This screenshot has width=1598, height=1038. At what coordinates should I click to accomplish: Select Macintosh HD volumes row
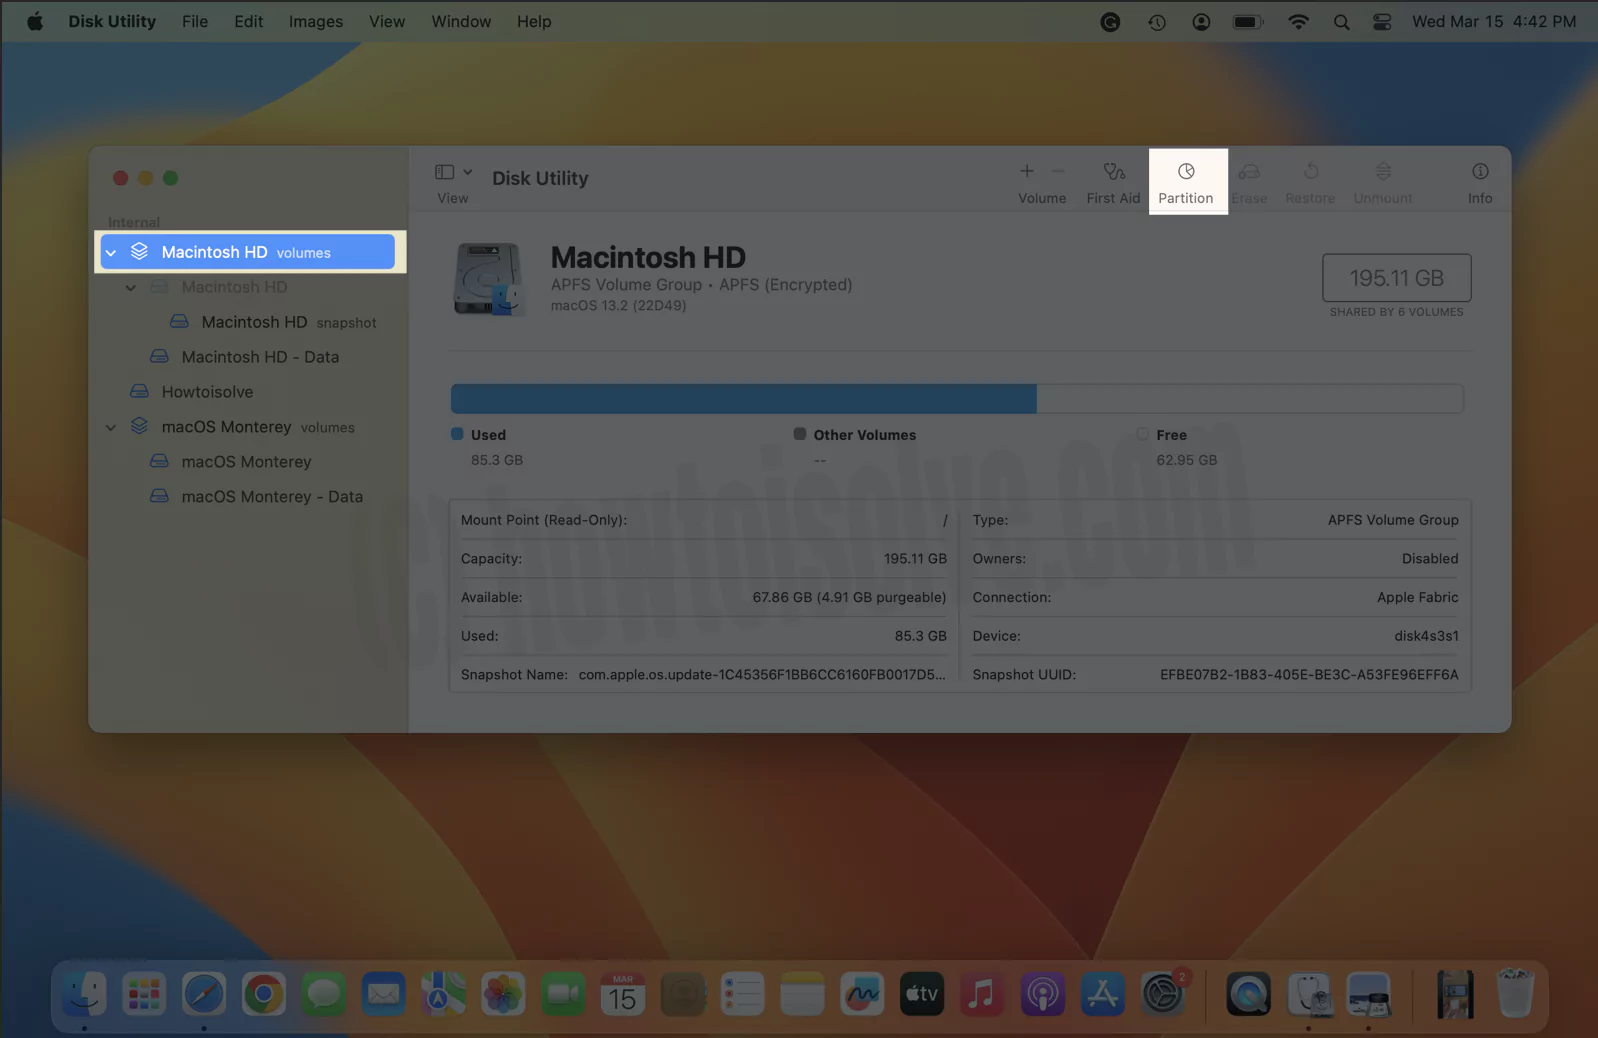pyautogui.click(x=248, y=252)
